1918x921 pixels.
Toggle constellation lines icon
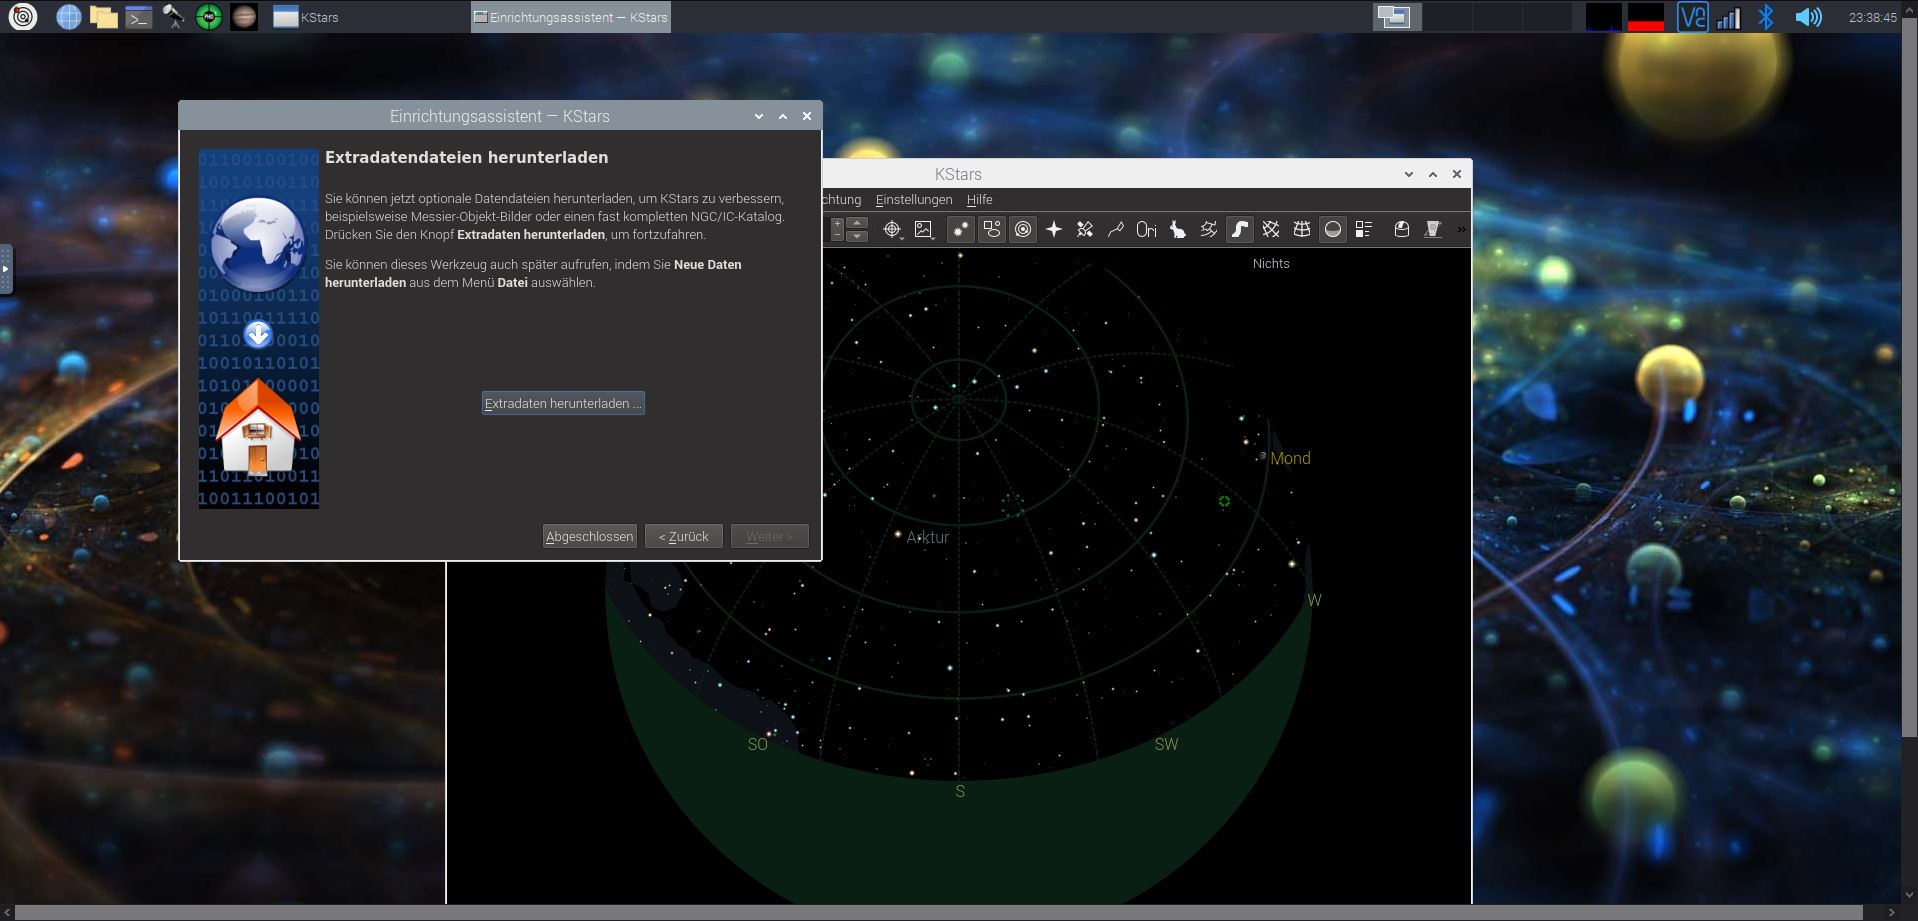coord(1115,229)
